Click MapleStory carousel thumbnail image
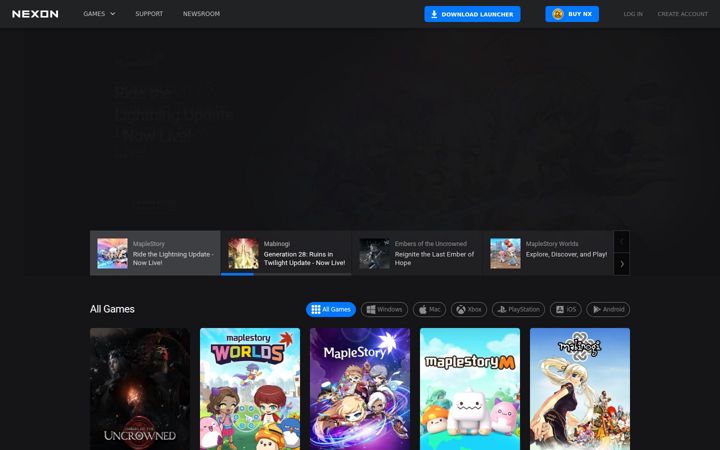The image size is (720, 450). (x=112, y=253)
